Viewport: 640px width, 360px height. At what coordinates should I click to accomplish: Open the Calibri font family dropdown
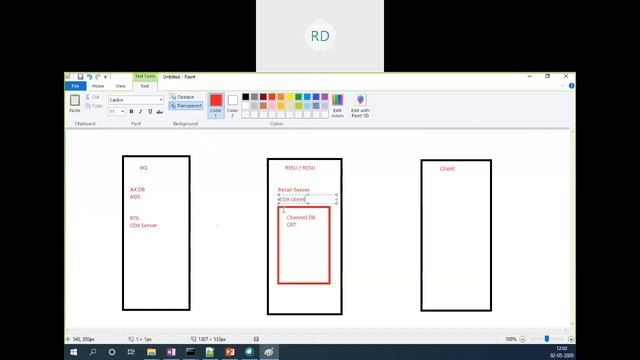click(x=161, y=100)
